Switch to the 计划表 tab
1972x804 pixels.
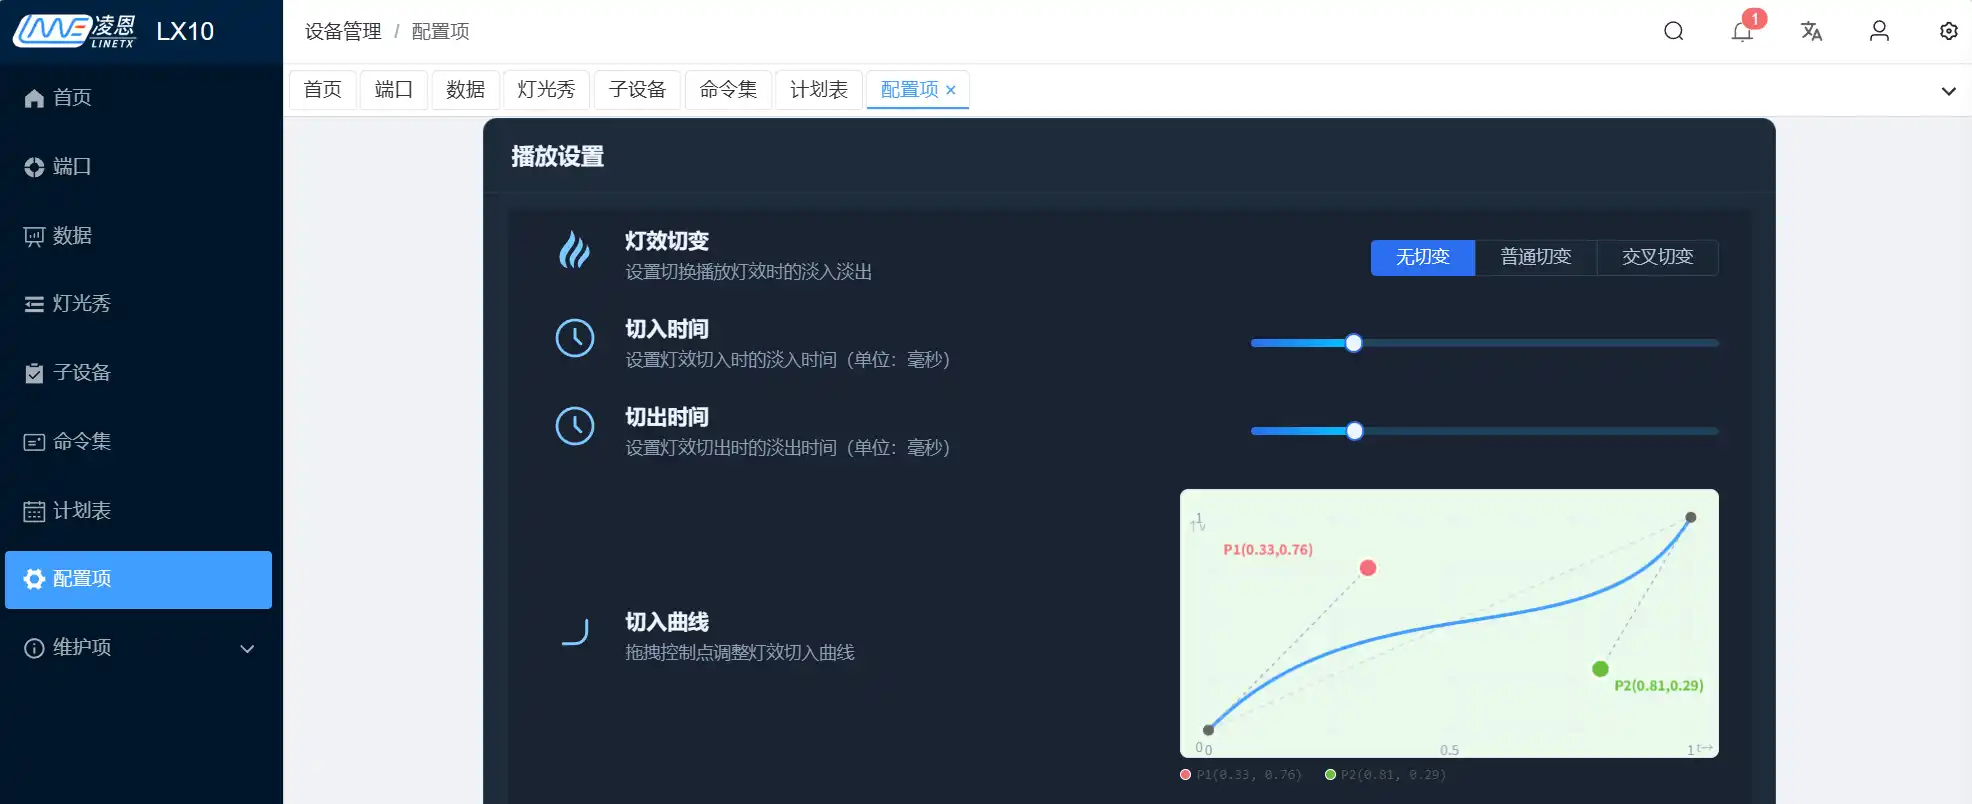(x=819, y=90)
